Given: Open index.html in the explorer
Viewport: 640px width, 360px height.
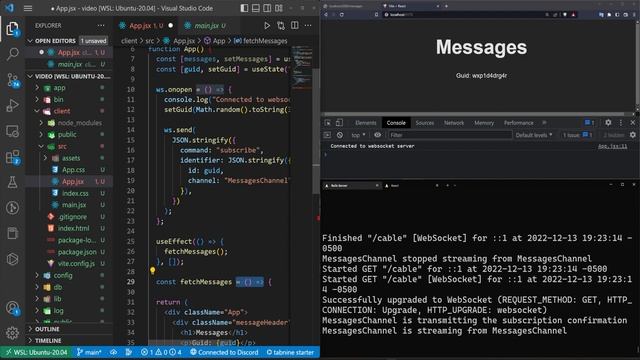Looking at the screenshot, I should click(x=73, y=228).
